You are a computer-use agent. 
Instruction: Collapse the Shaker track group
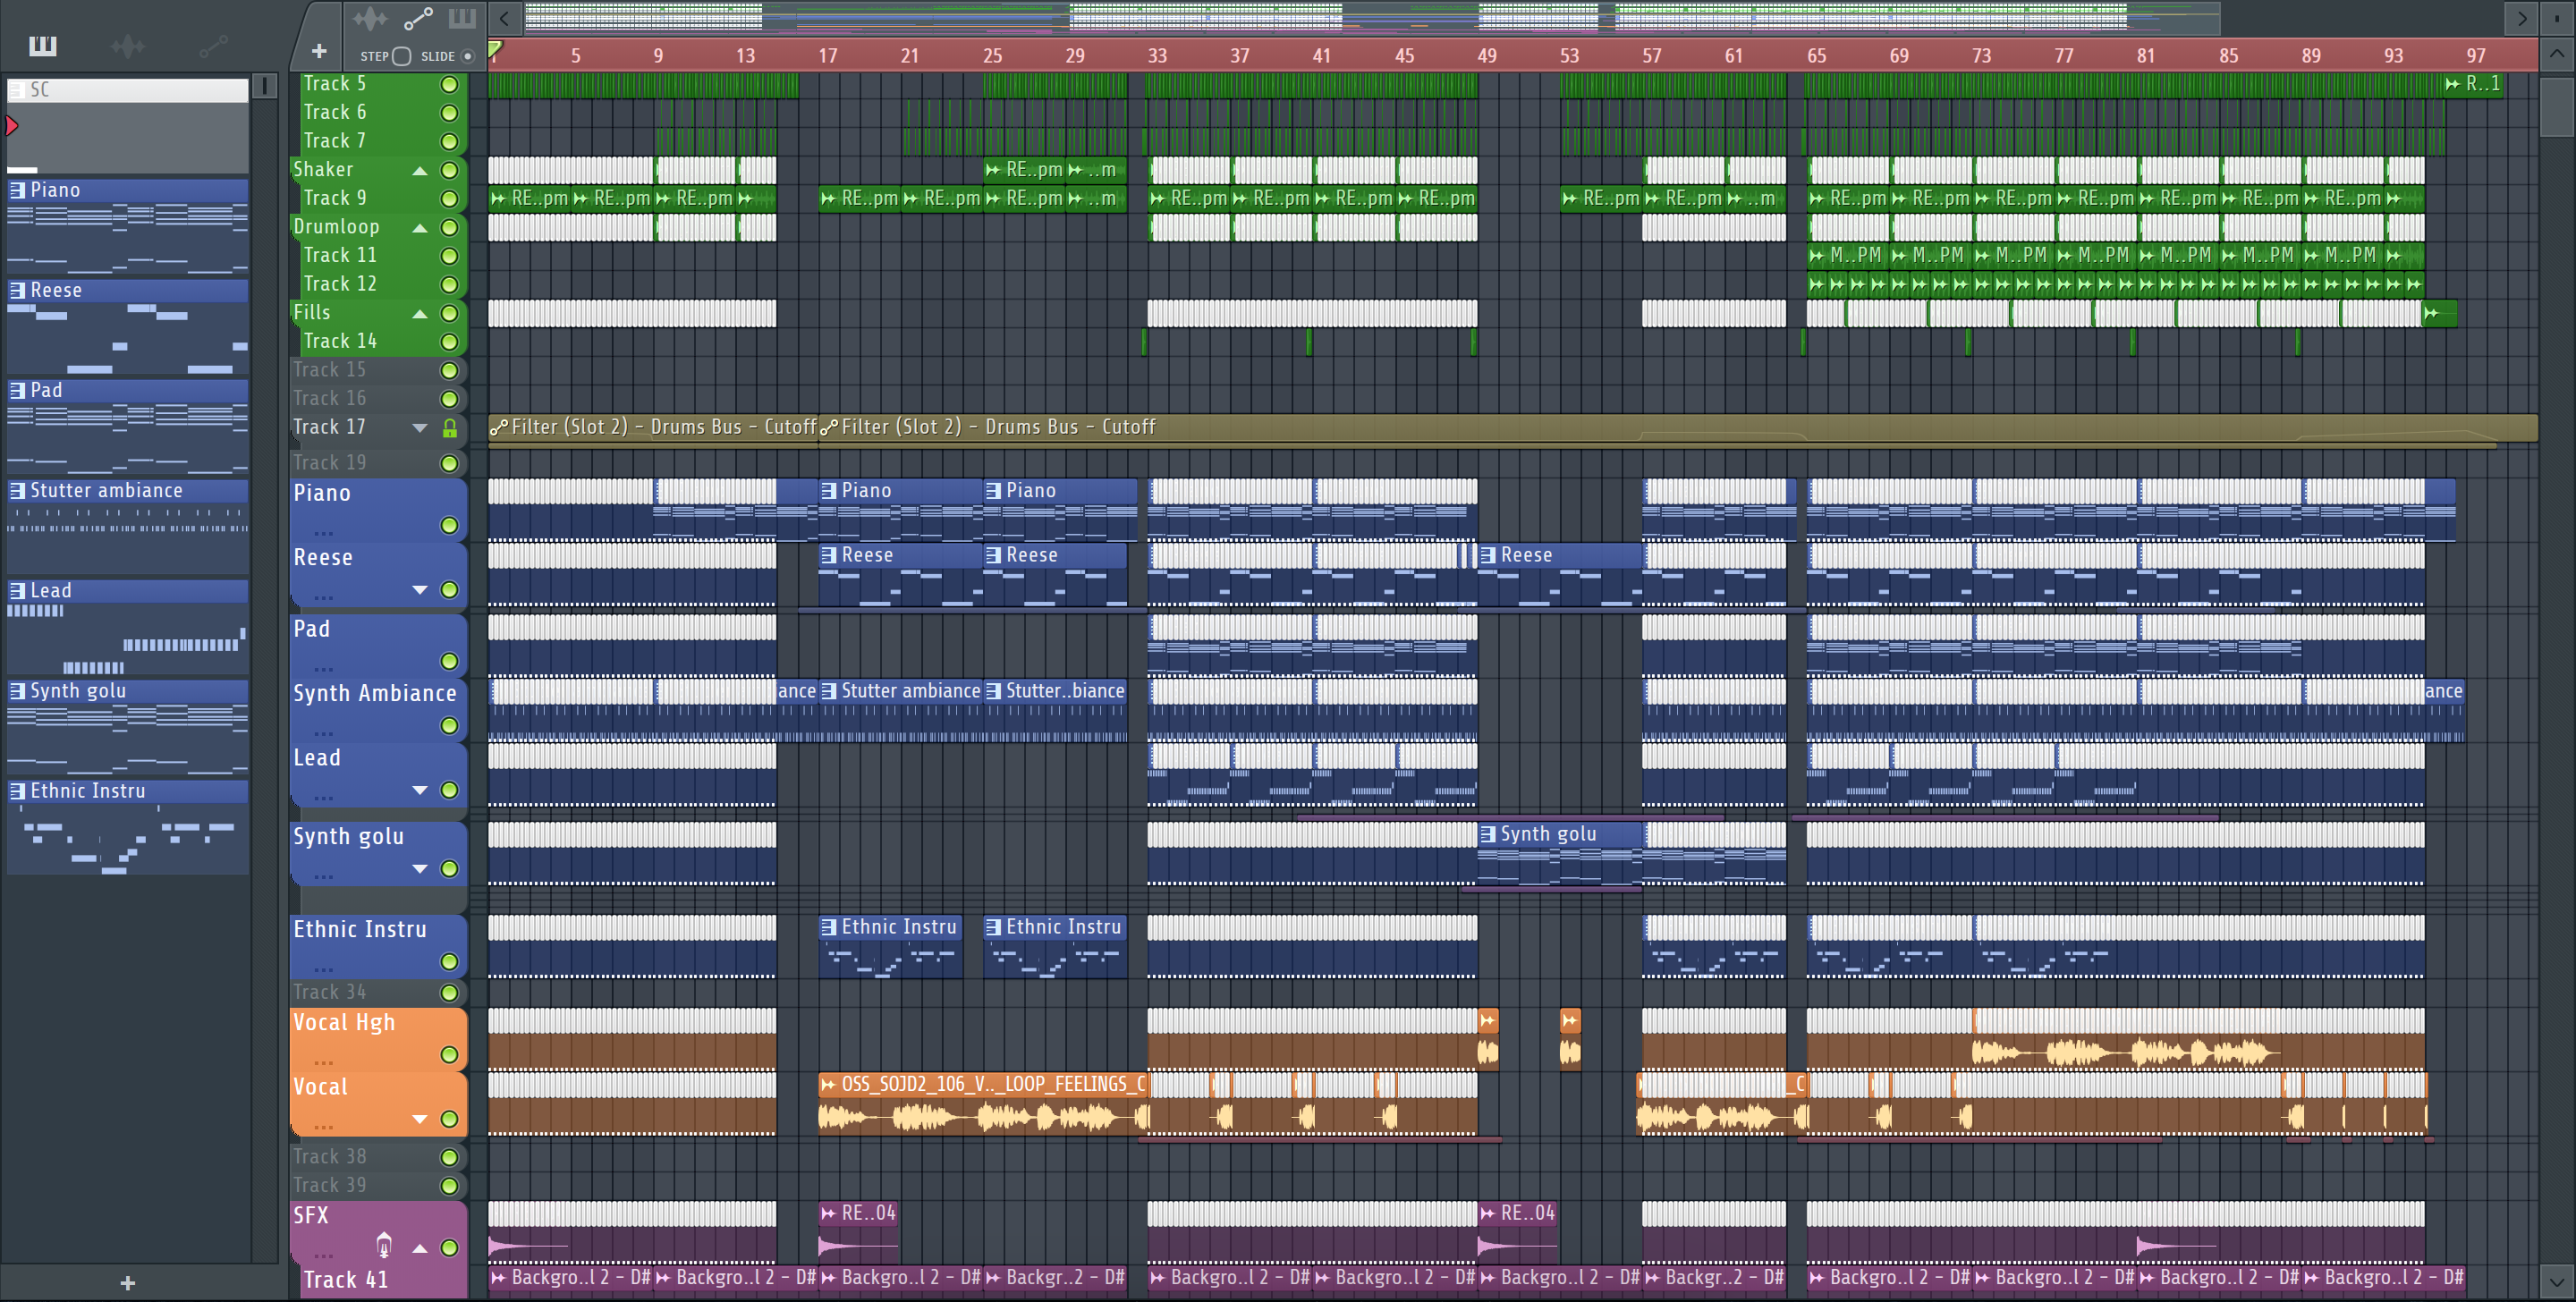click(420, 171)
